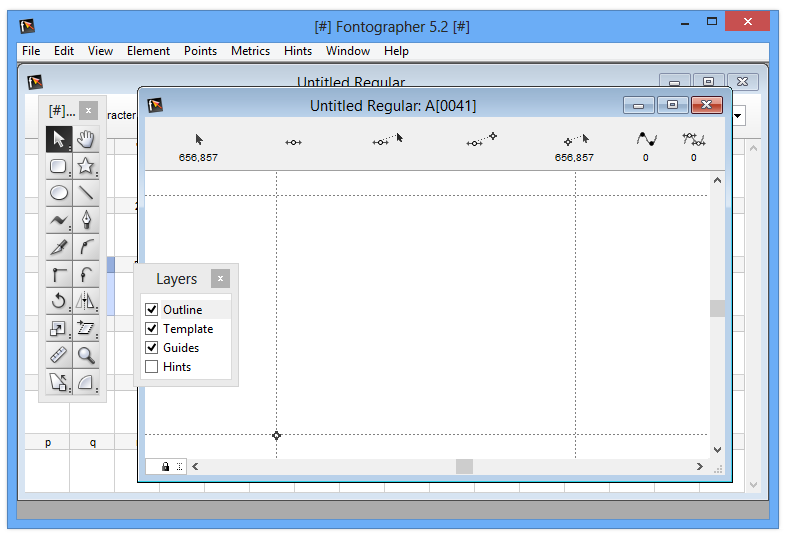Screen dimensions: 788x538
Task: Select the Pointer arrow tool
Action: coord(59,139)
